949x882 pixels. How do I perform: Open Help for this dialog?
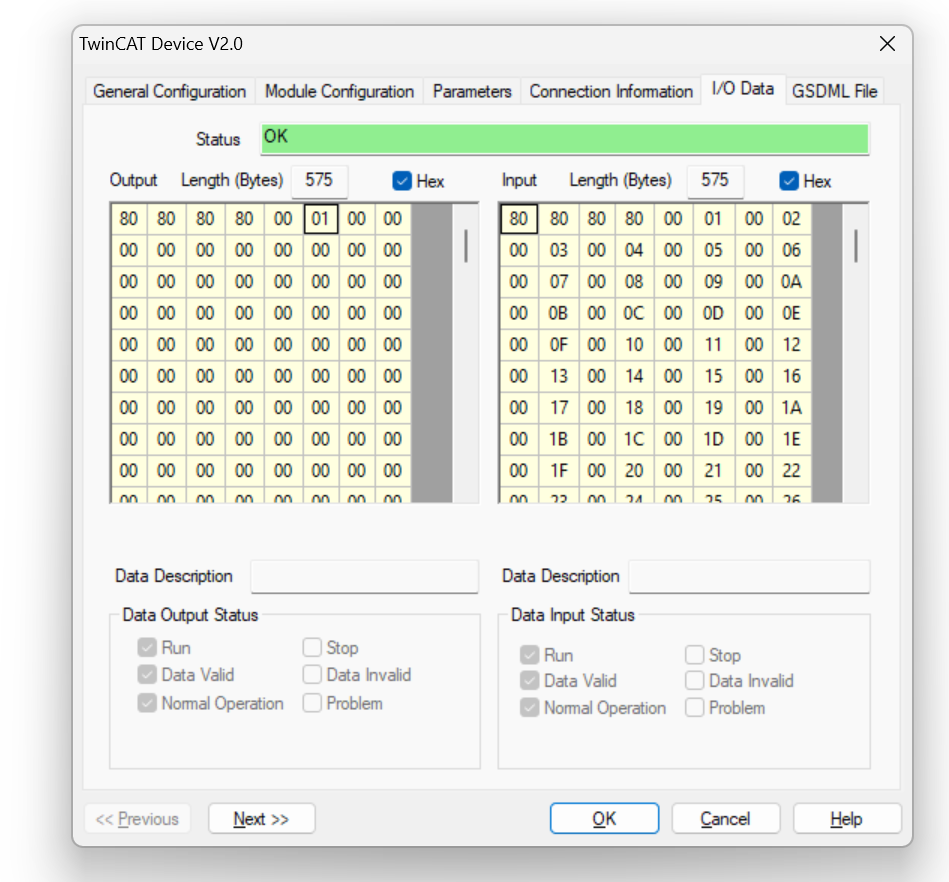847,819
